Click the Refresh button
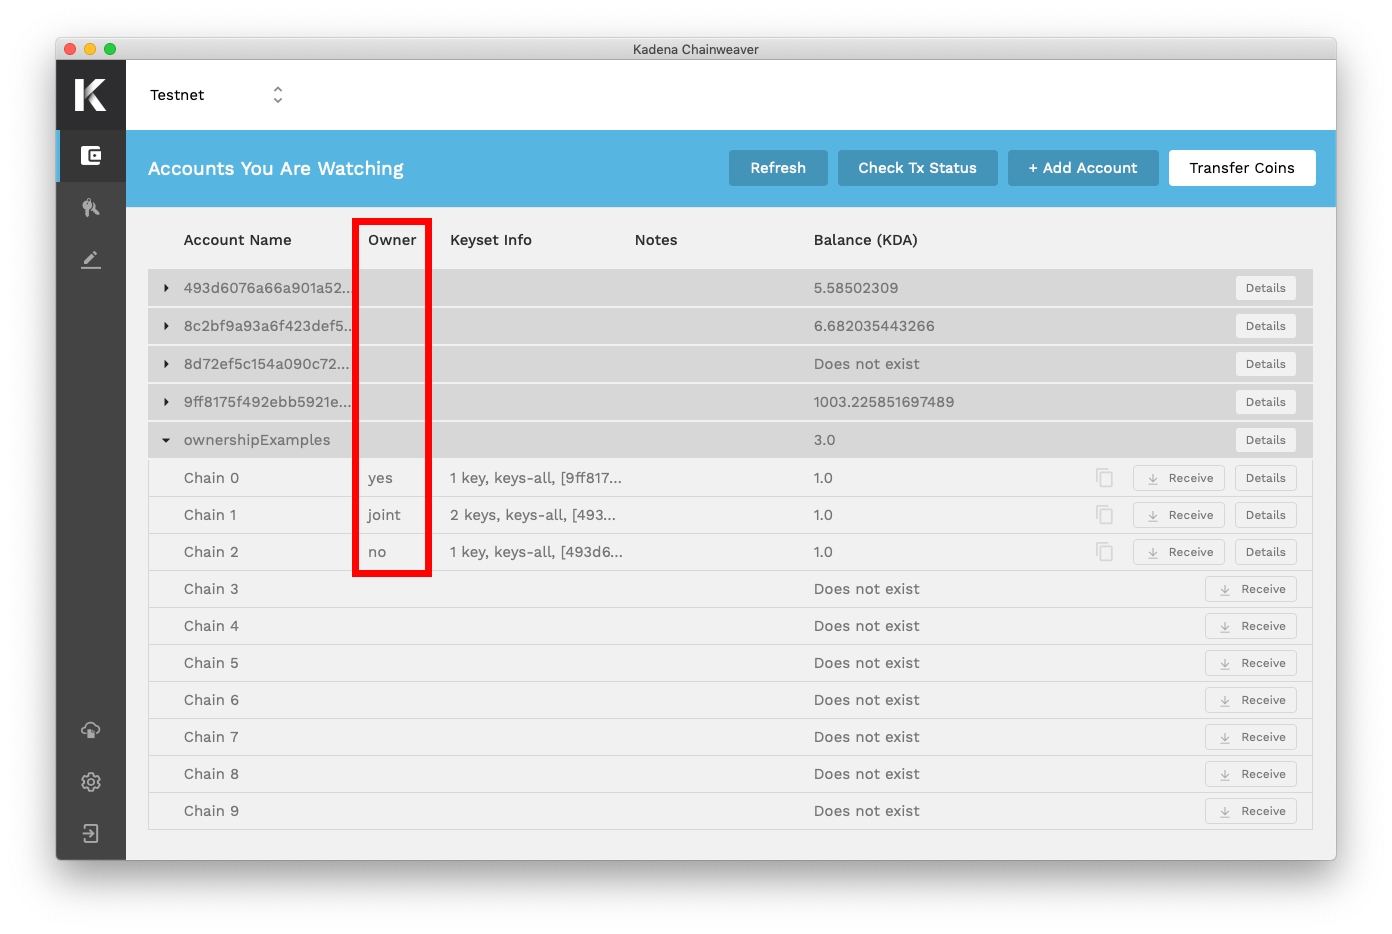The height and width of the screenshot is (934, 1392). 778,168
